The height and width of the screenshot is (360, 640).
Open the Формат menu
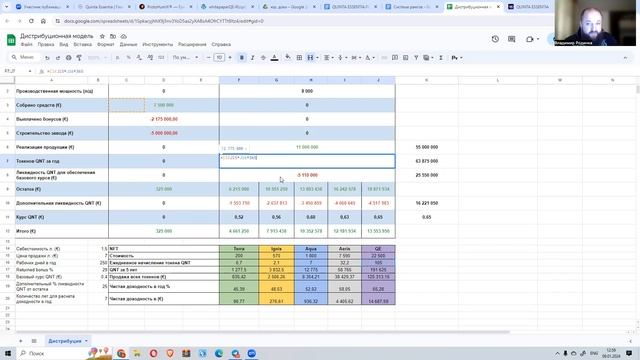coord(106,44)
